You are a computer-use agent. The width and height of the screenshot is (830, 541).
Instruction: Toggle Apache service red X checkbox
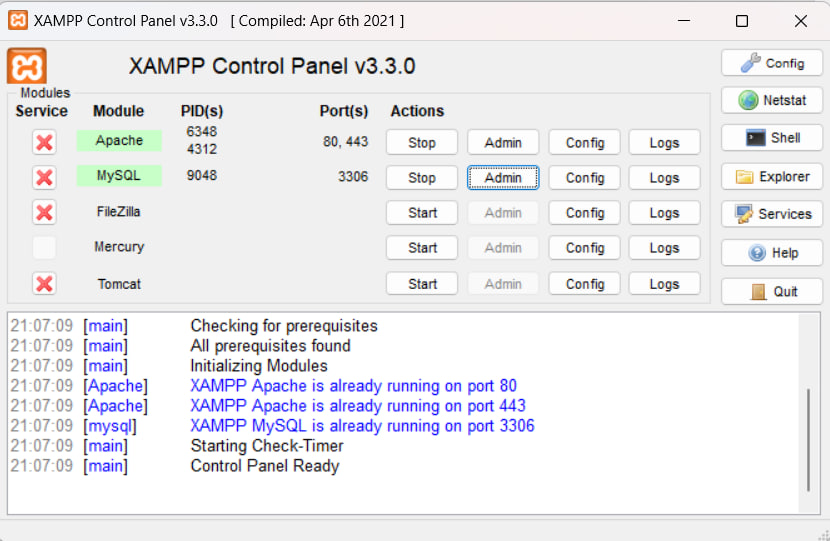pos(44,142)
